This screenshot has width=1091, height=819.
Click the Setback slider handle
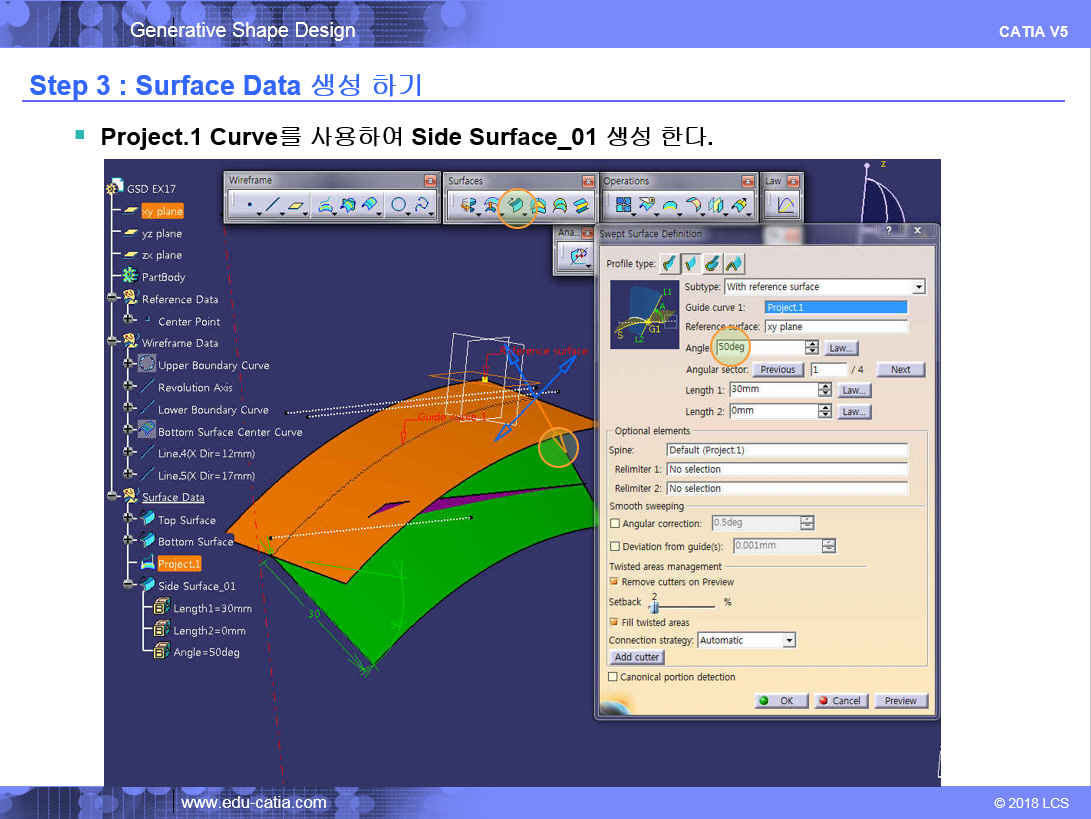[653, 606]
